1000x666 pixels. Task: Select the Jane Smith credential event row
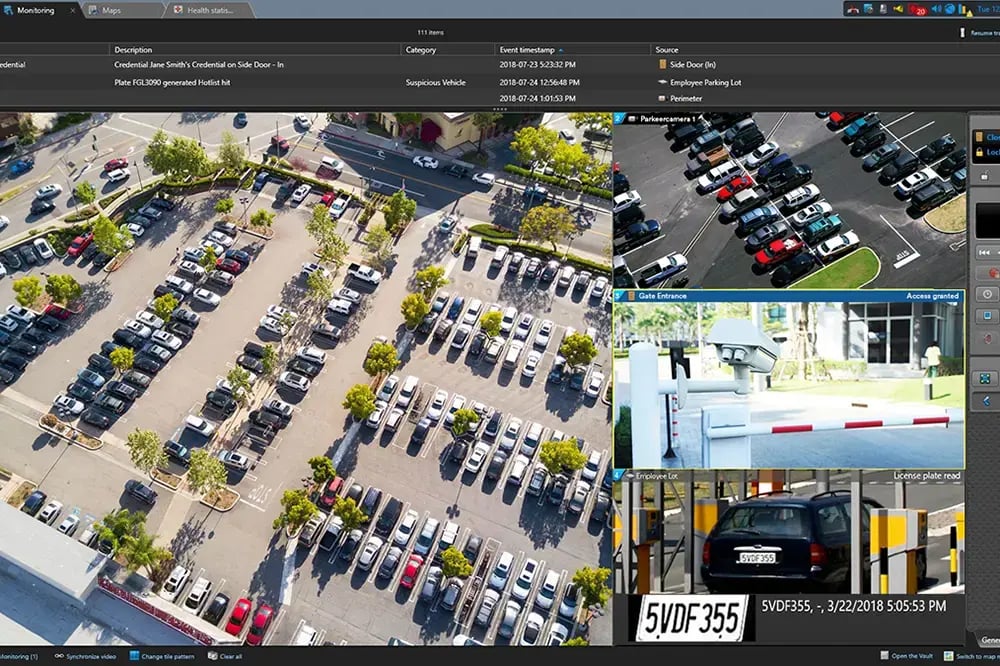(x=500, y=64)
